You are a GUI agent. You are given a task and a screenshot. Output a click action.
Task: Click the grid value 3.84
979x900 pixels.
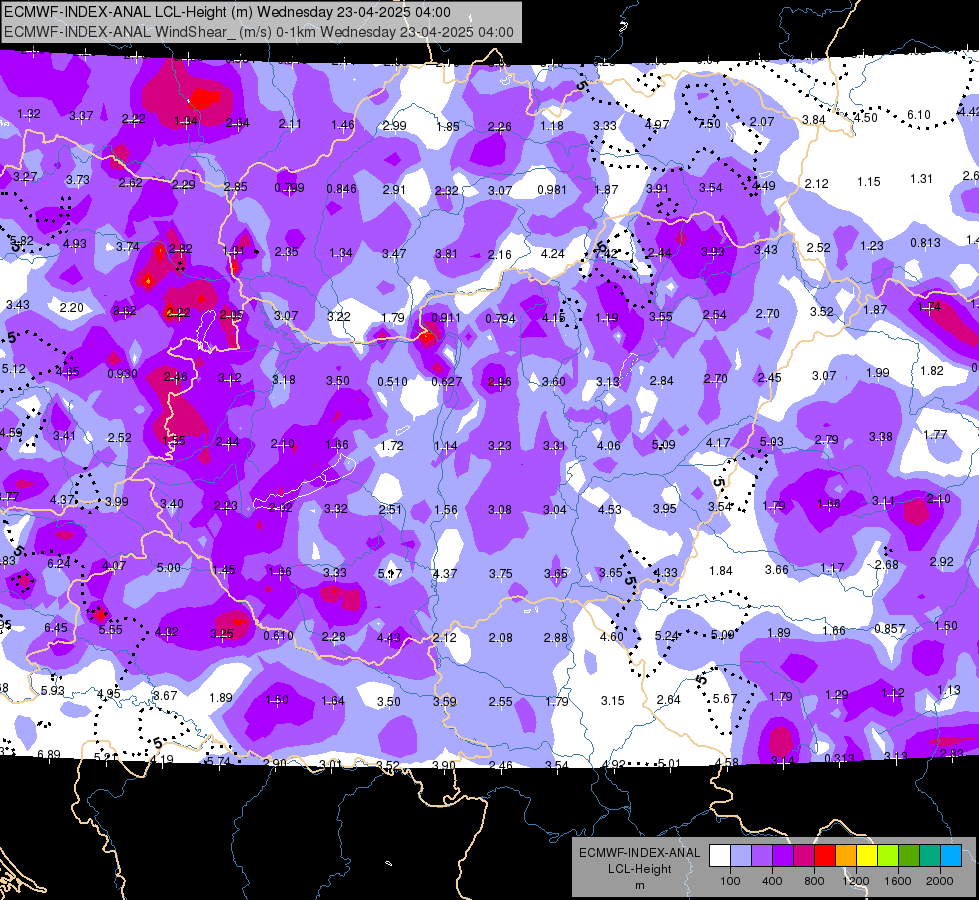pos(814,119)
